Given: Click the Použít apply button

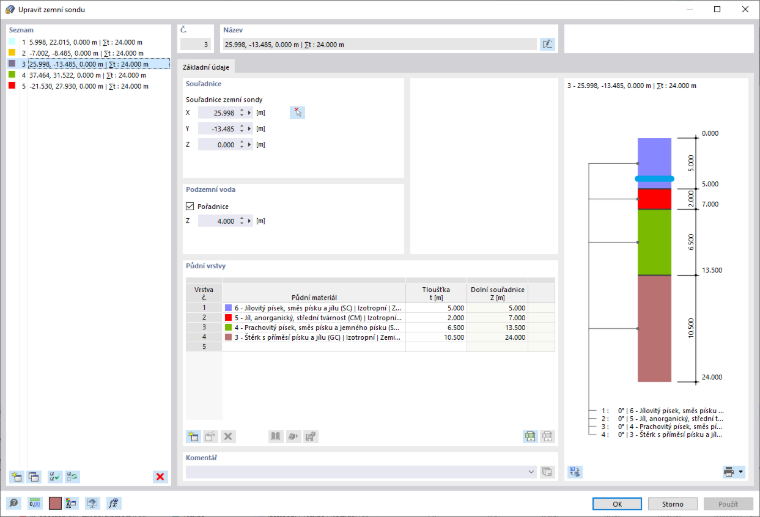Looking at the screenshot, I should [728, 504].
